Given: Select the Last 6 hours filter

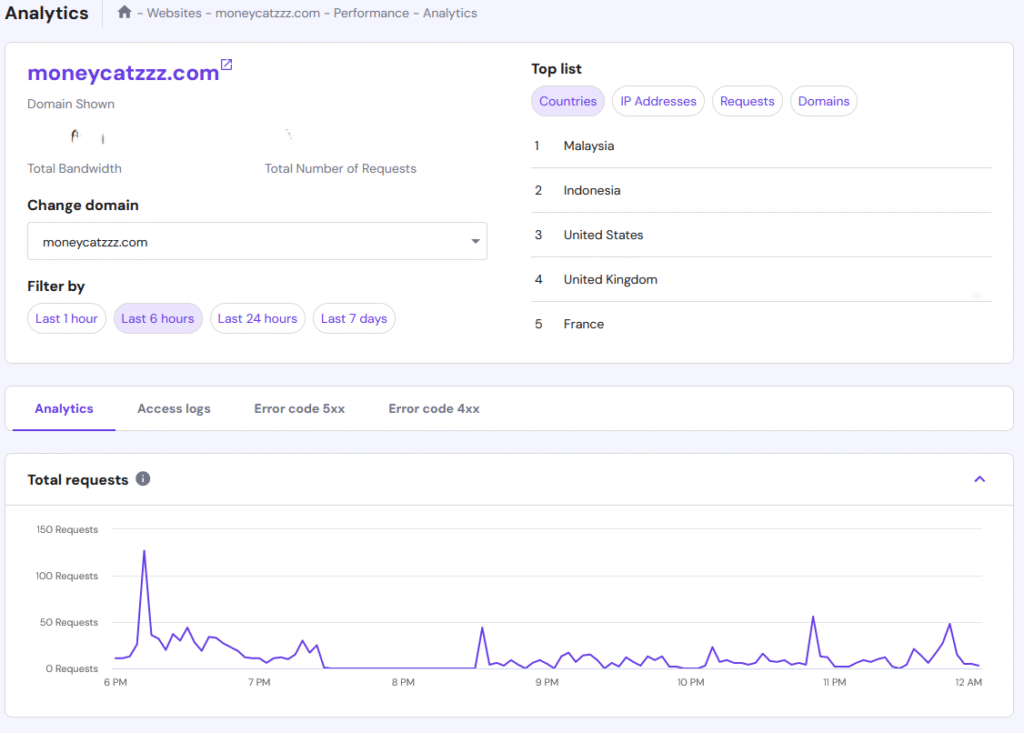Looking at the screenshot, I should pyautogui.click(x=157, y=318).
